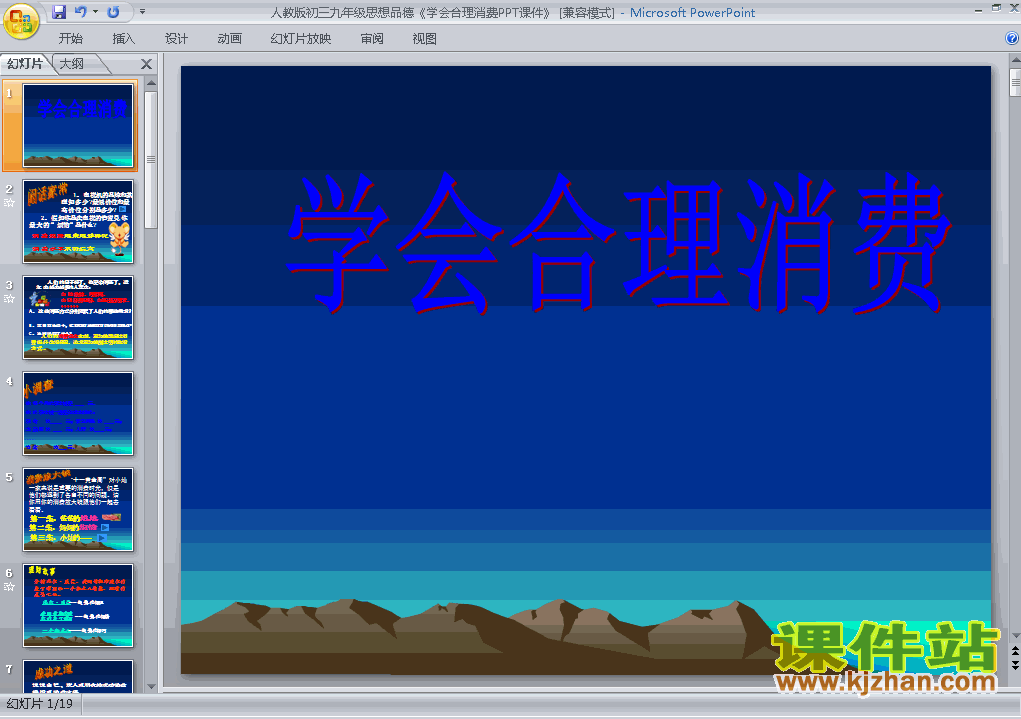Screen dimensions: 1021x719
Task: Open the 插入 ribbon tab
Action: point(124,38)
